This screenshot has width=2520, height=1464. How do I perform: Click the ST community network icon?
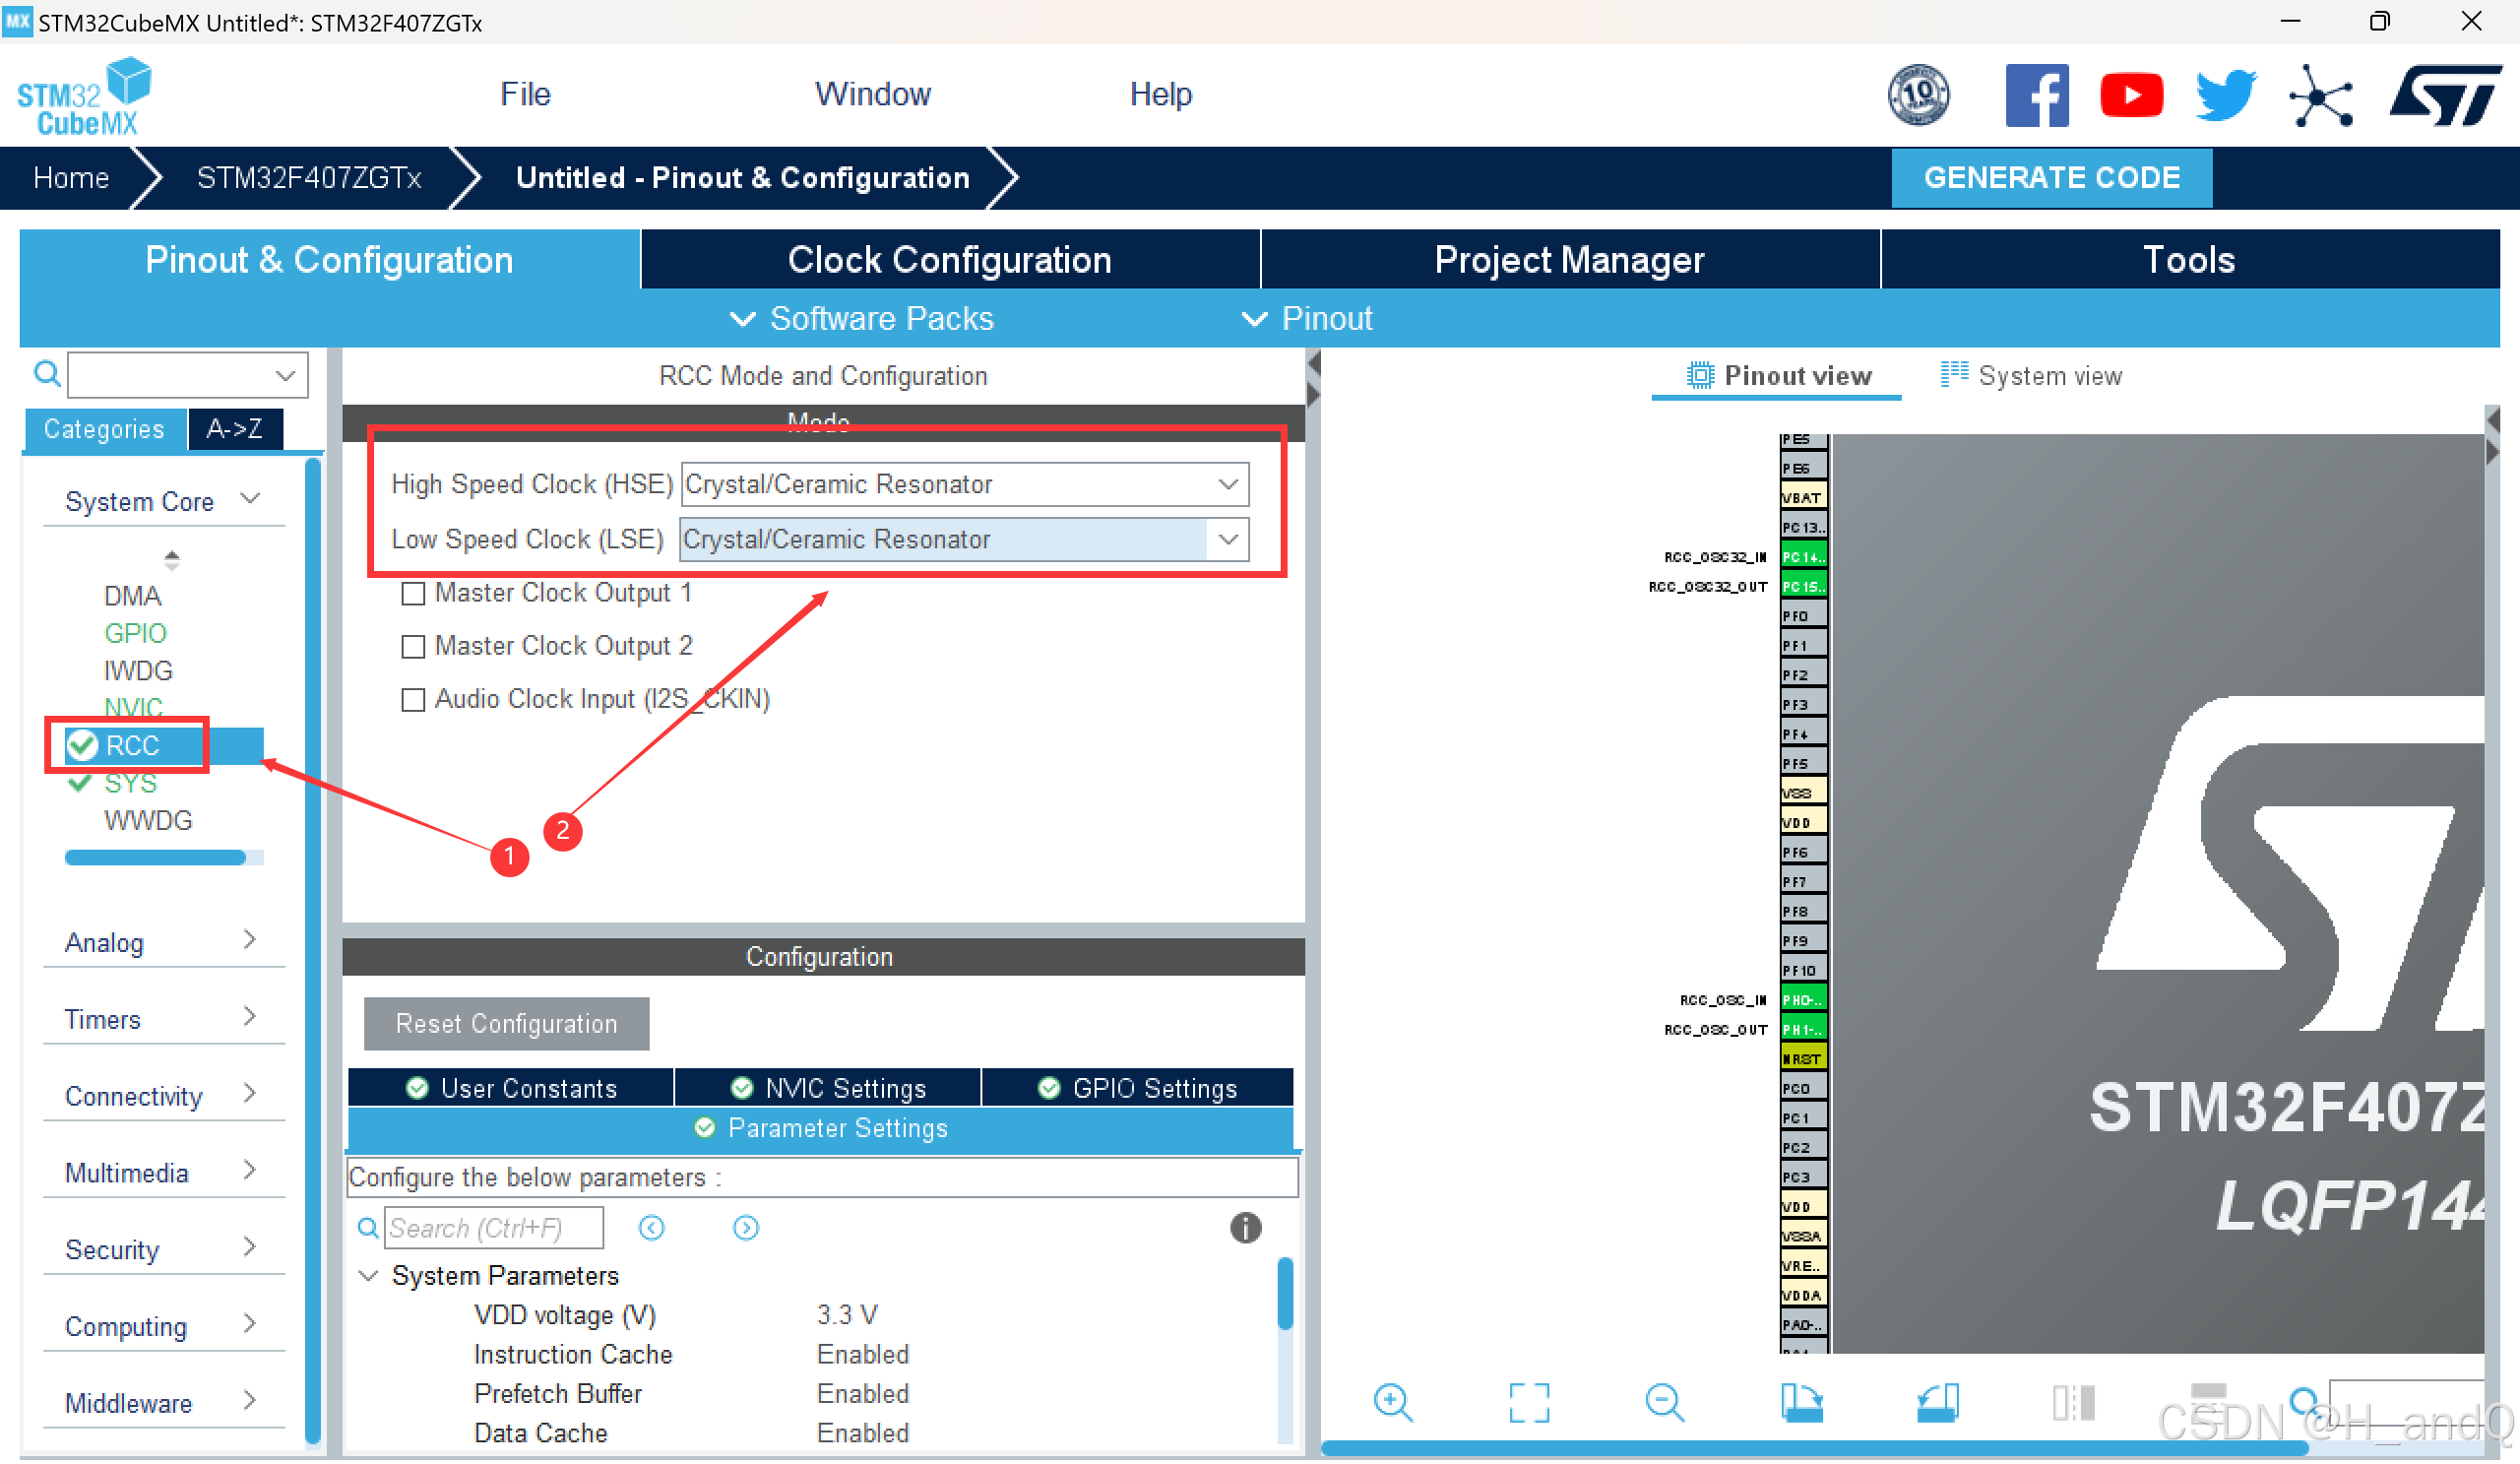[x=2320, y=95]
